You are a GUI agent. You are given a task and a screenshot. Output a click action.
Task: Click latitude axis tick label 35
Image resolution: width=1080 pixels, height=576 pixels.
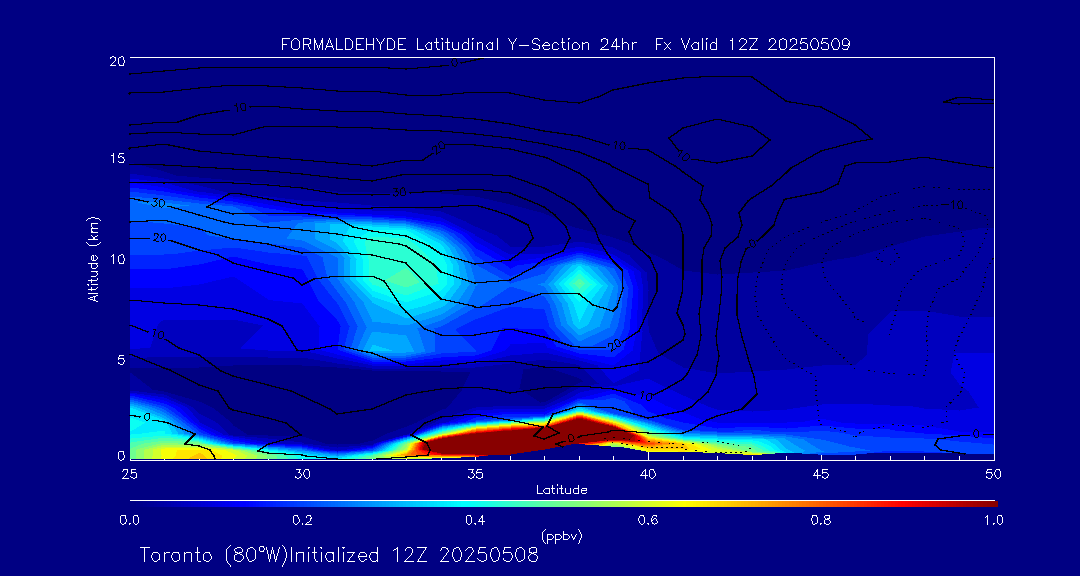pos(475,474)
